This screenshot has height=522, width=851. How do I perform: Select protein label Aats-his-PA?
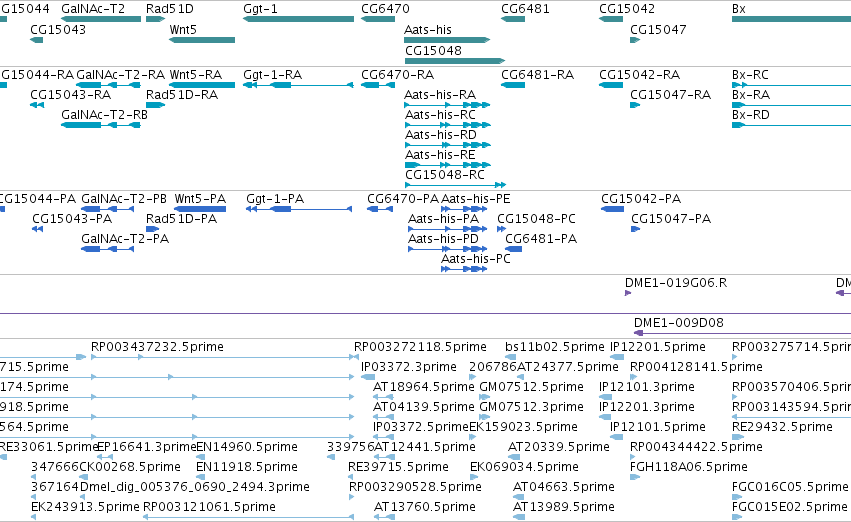click(443, 219)
